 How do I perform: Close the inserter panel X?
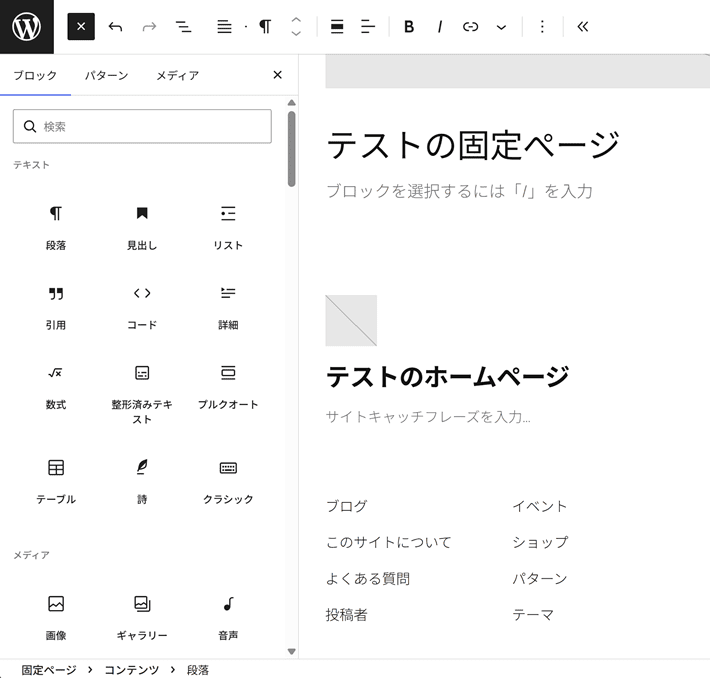click(x=278, y=75)
